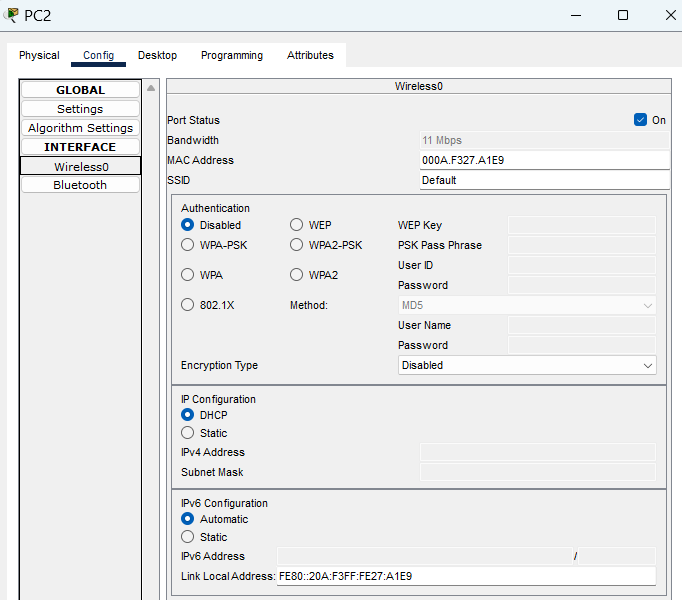The width and height of the screenshot is (682, 600).
Task: Select the Wireless0 interface button
Action: pyautogui.click(x=80, y=166)
